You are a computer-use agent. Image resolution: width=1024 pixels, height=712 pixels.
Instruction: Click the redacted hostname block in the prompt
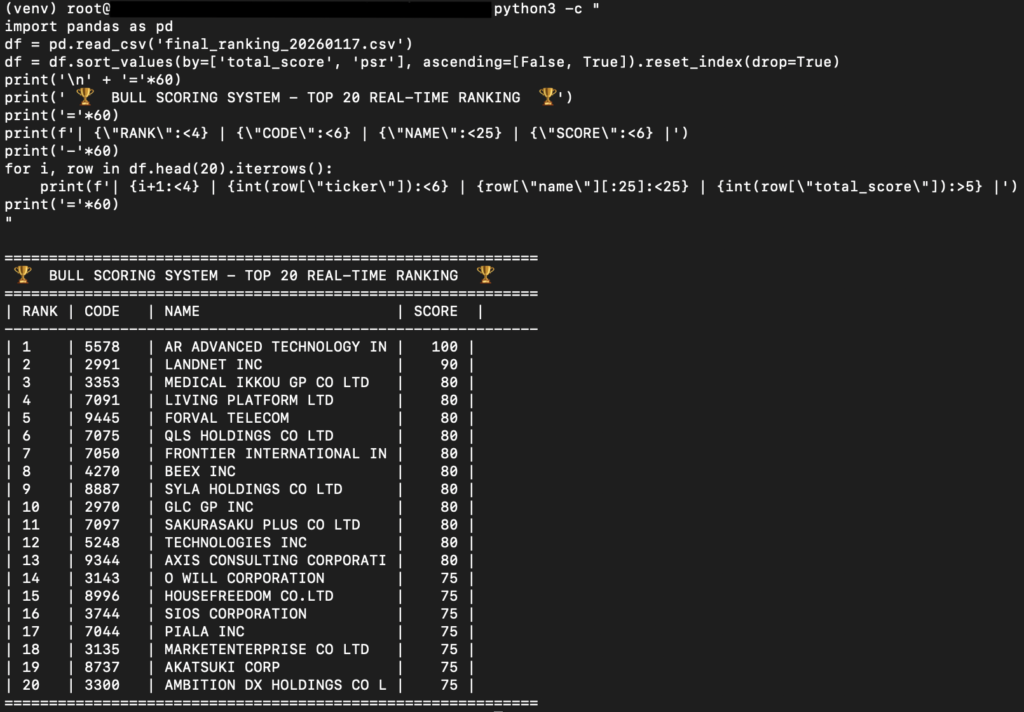[x=302, y=9]
